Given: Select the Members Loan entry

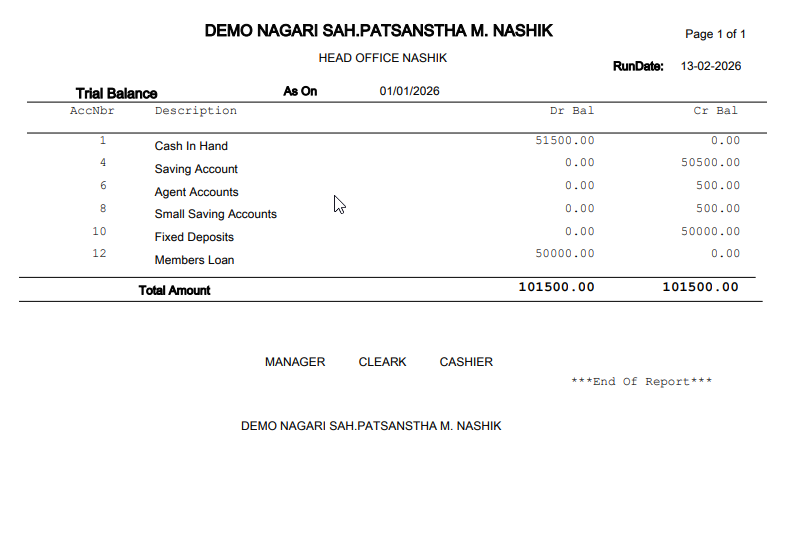Looking at the screenshot, I should coord(194,260).
